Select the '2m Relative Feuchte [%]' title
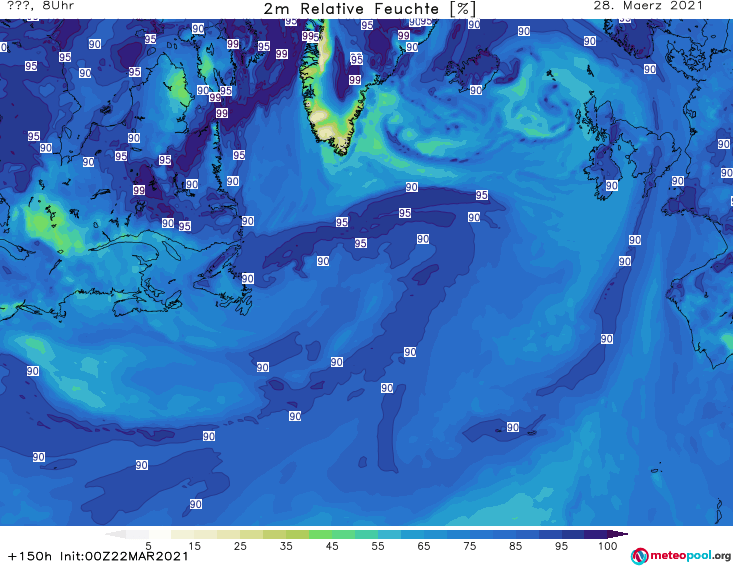Viewport: 733px width, 566px height. (x=370, y=8)
